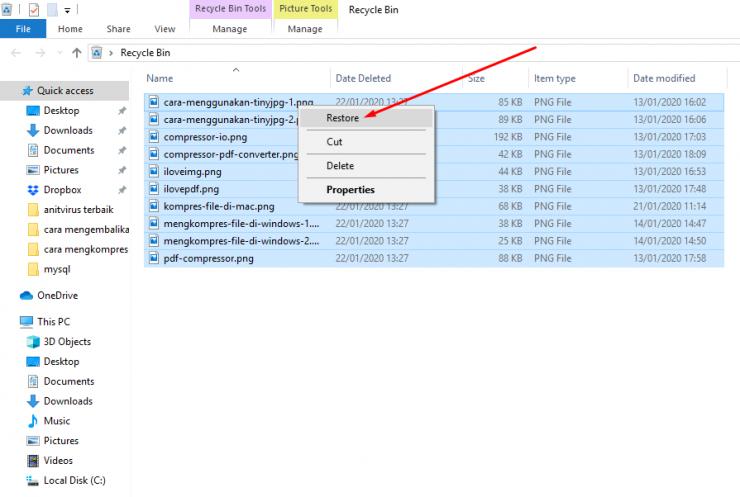The width and height of the screenshot is (740, 497).
Task: Expand the address bar path chevron
Action: coord(111,53)
